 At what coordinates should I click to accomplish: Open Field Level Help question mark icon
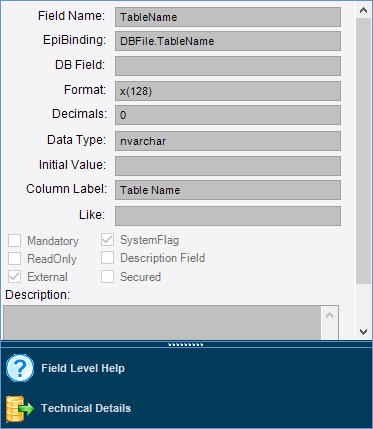point(20,368)
